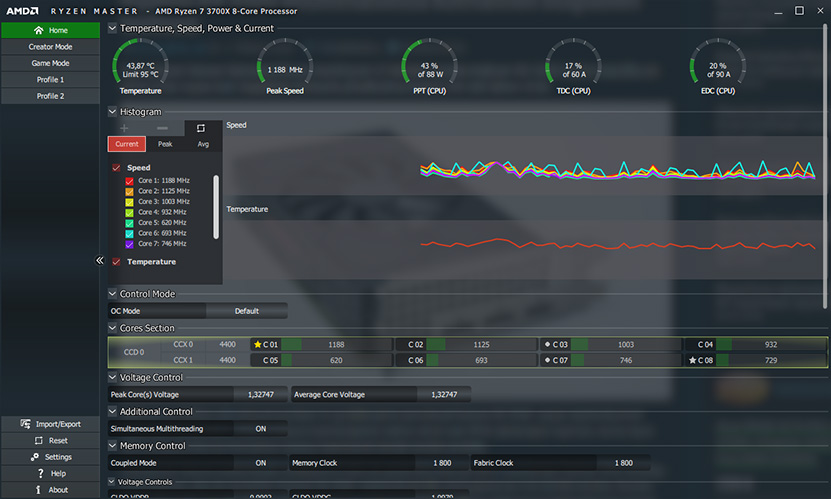
Task: Switch to Game Mode
Action: point(50,63)
